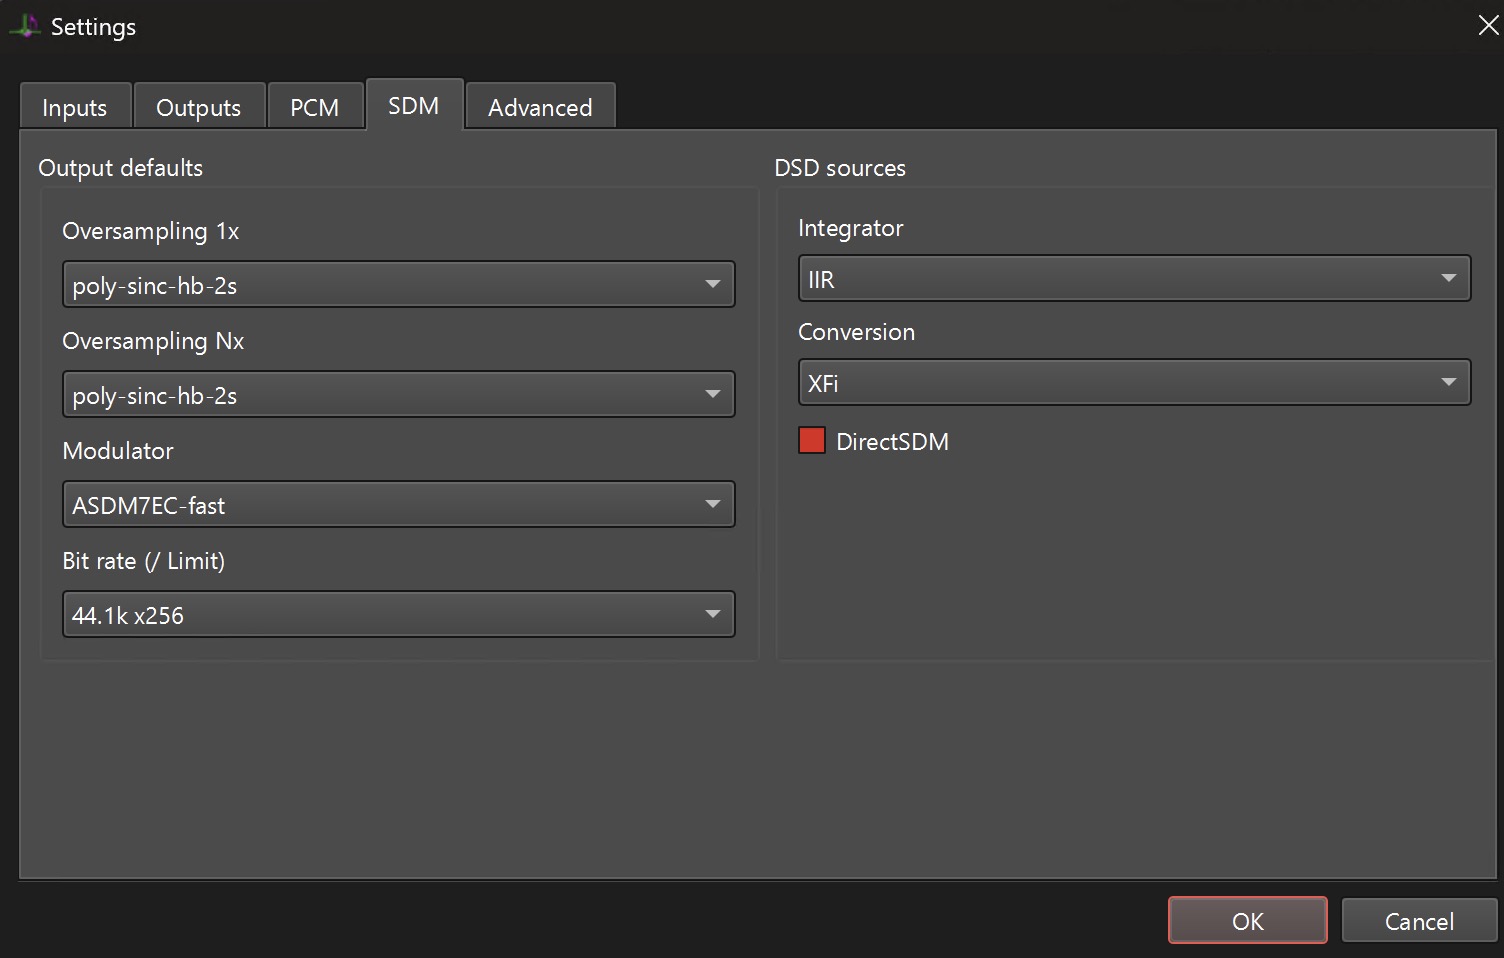Switch to the Inputs tab
1504x958 pixels.
(x=75, y=106)
